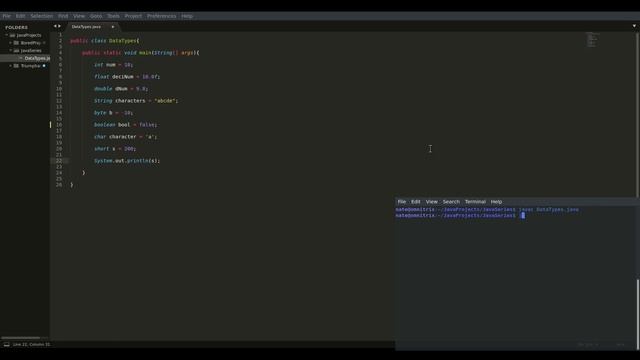Click the 'public class DataTypes{' line
Image resolution: width=640 pixels, height=360 pixels.
pyautogui.click(x=104, y=41)
